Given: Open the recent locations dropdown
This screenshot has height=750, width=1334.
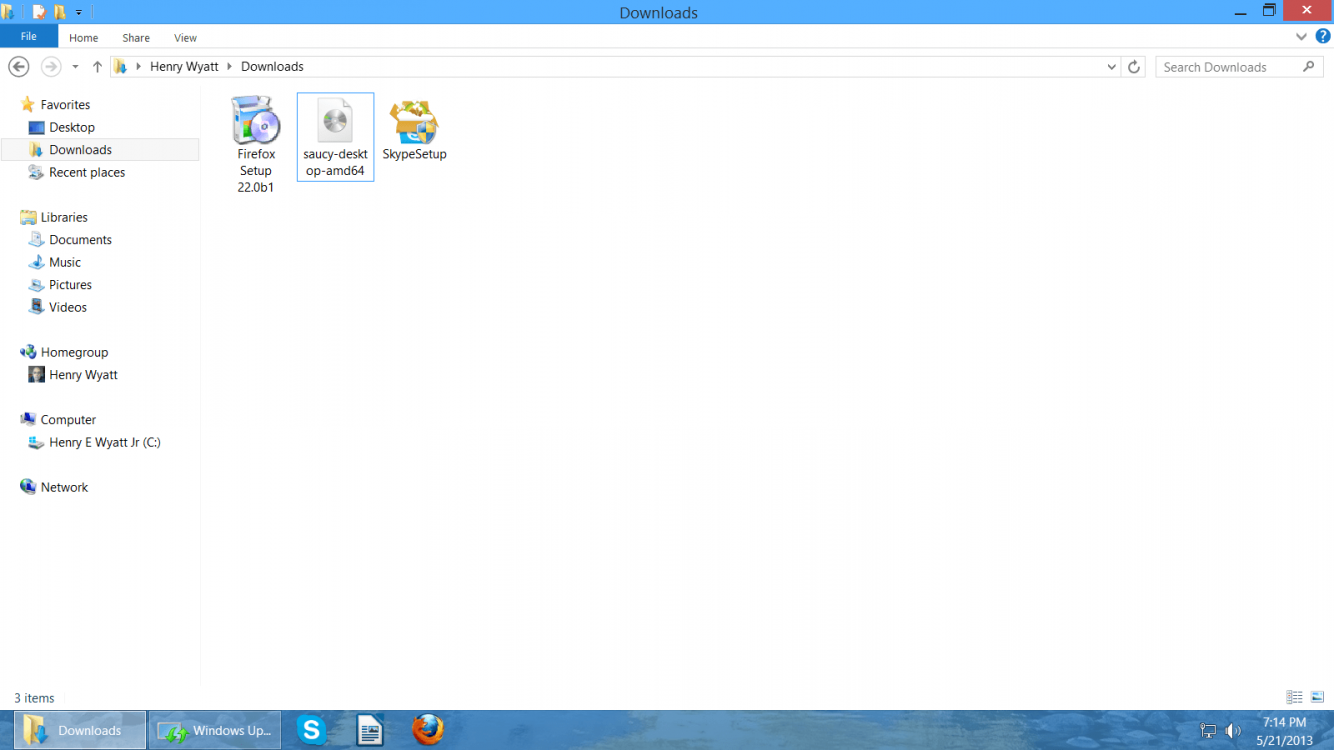Looking at the screenshot, I should [75, 67].
